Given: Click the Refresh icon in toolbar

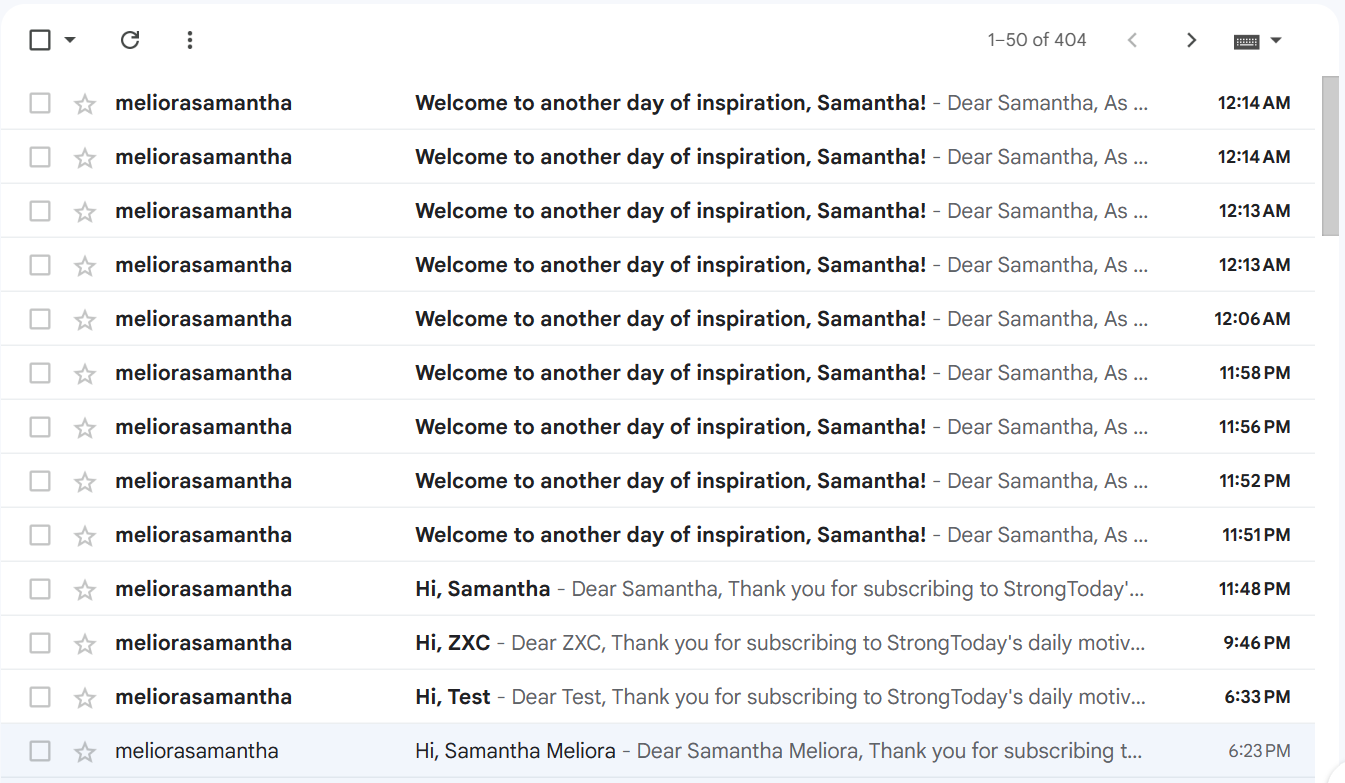Looking at the screenshot, I should [x=130, y=40].
